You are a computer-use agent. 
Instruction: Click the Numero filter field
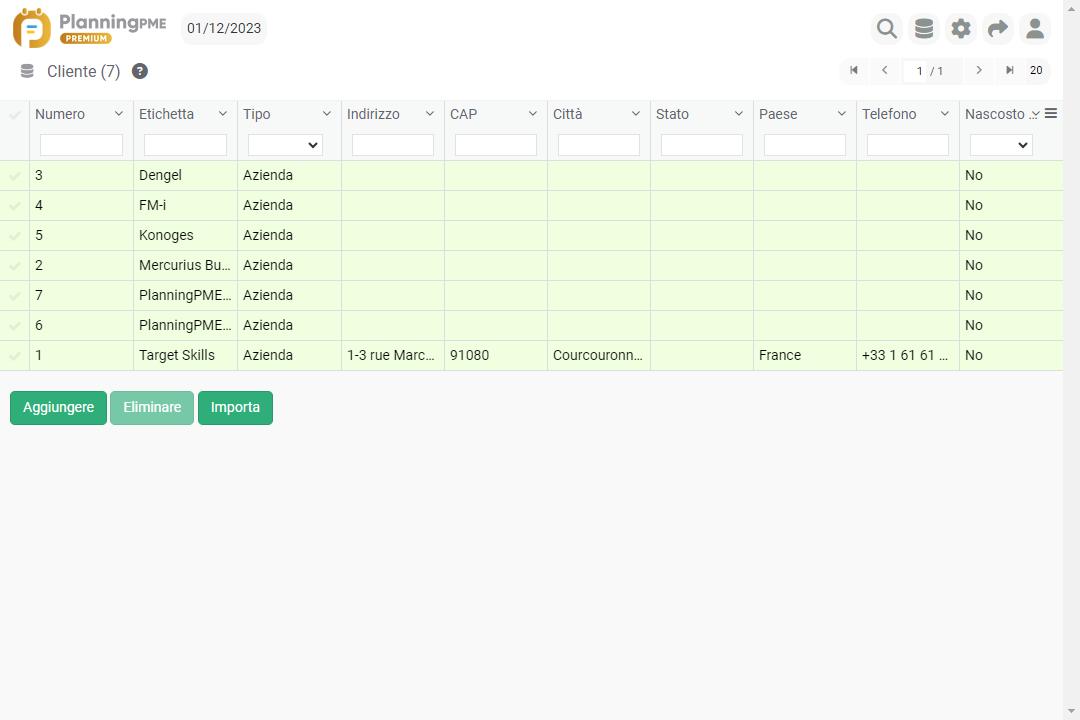coord(81,145)
